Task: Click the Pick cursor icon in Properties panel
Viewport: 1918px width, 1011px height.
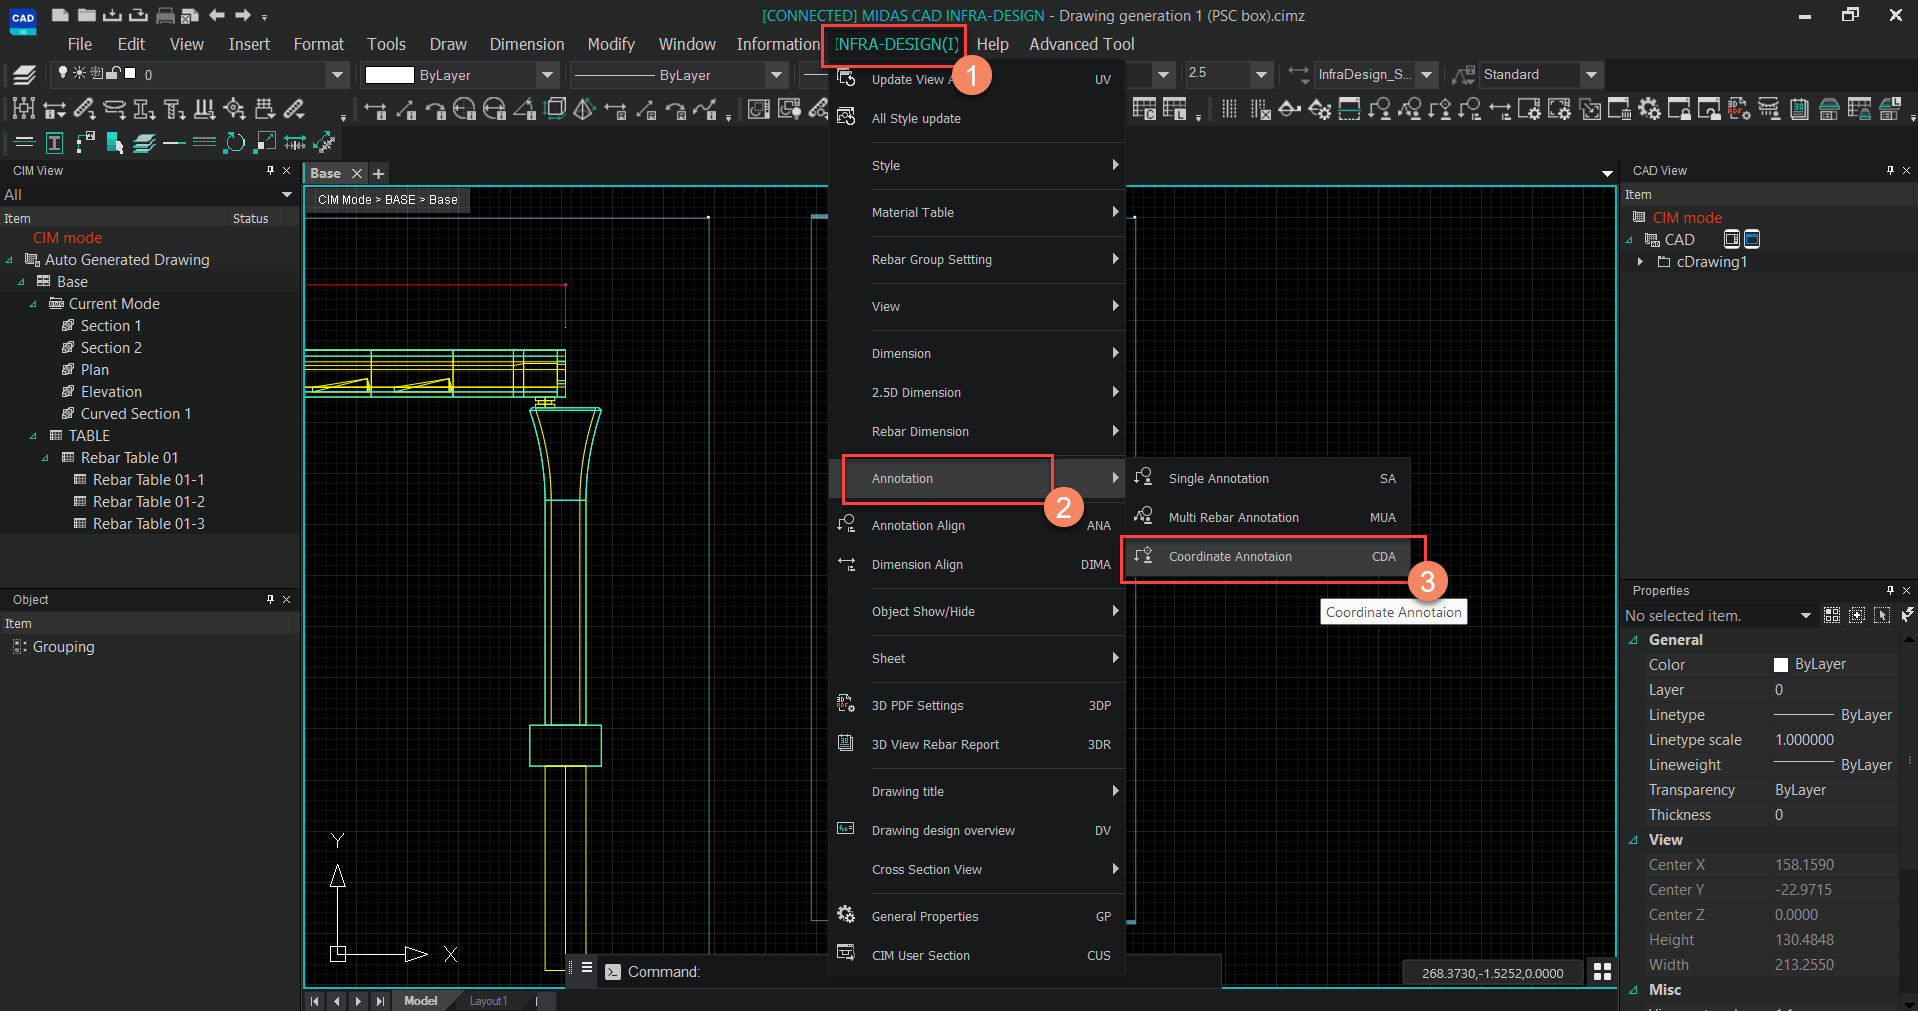Action: [x=1882, y=615]
